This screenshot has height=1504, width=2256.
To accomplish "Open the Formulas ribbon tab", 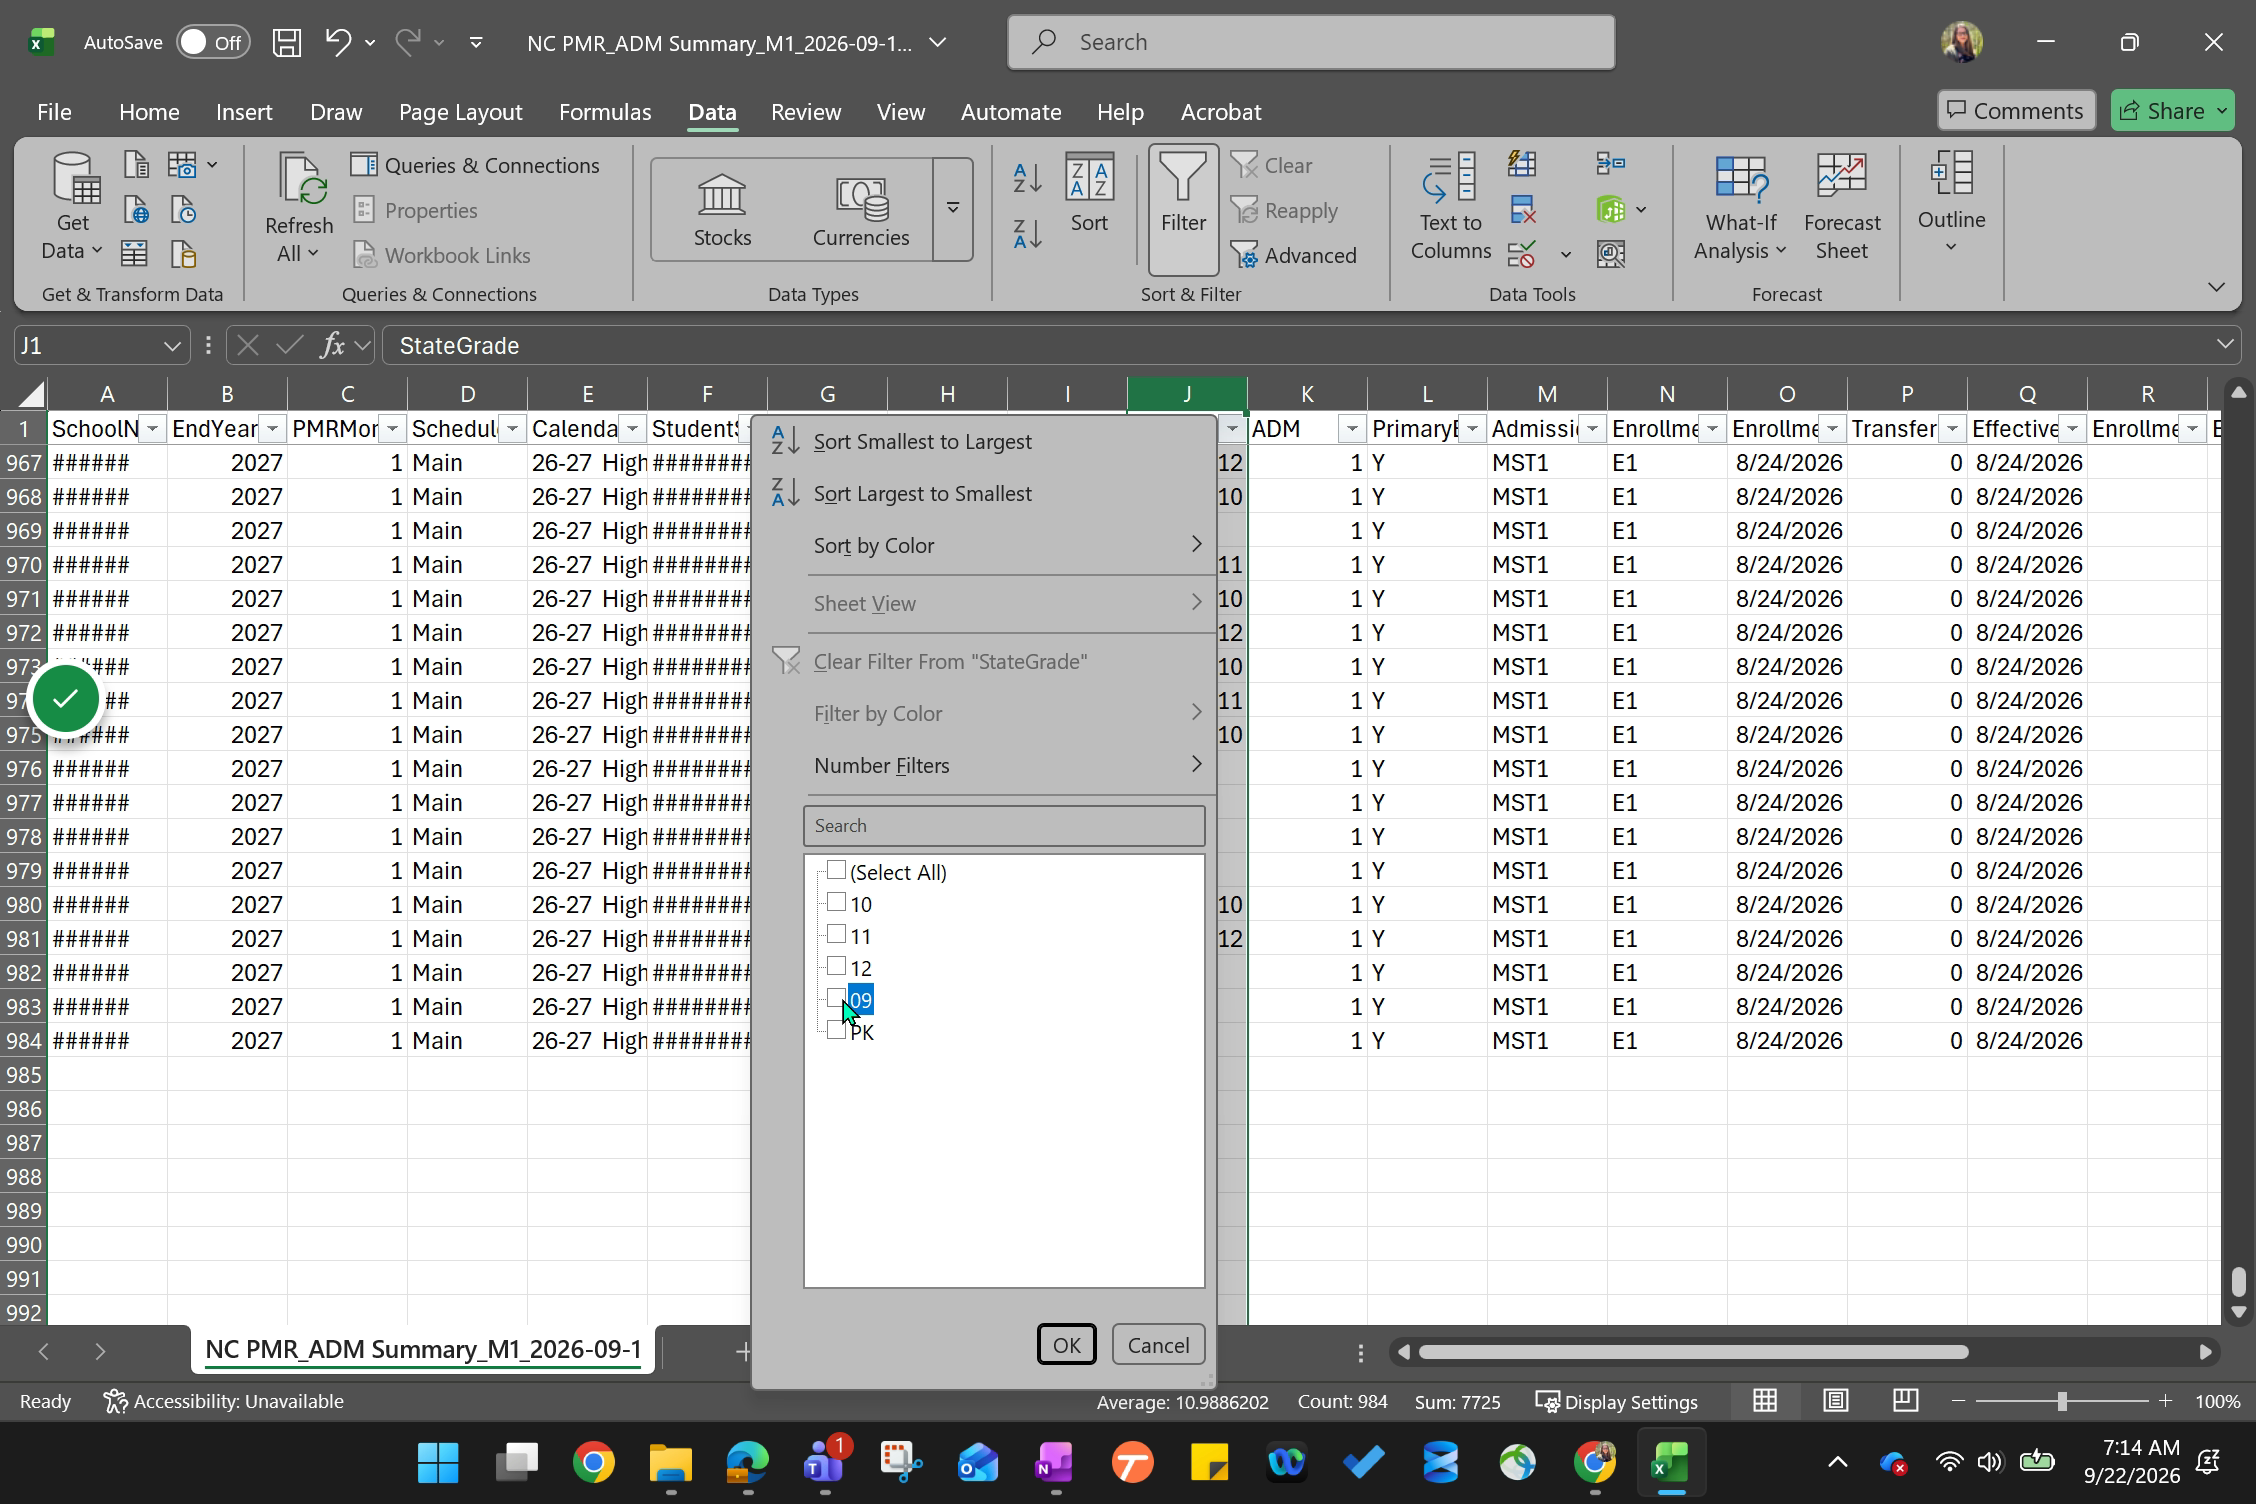I will pos(605,112).
